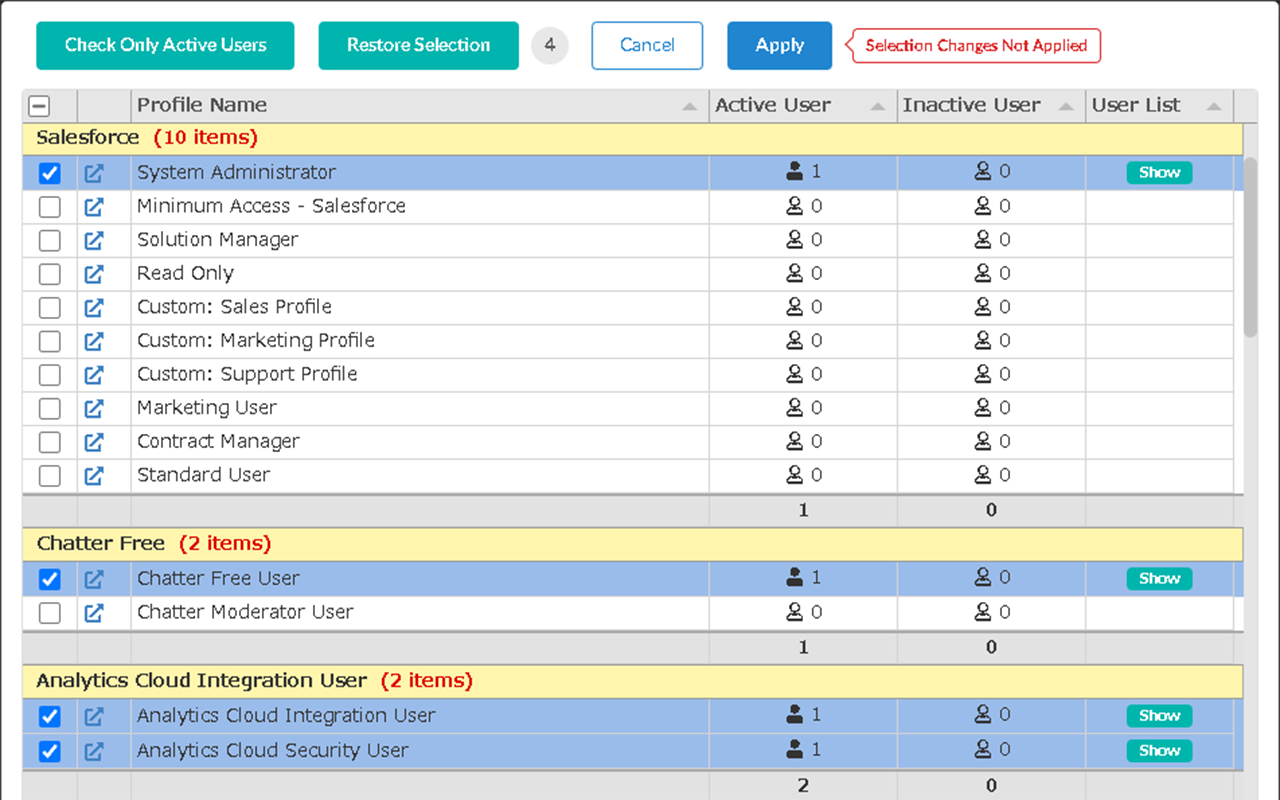
Task: Click the vertical scrollbar thumb
Action: [x=1250, y=247]
